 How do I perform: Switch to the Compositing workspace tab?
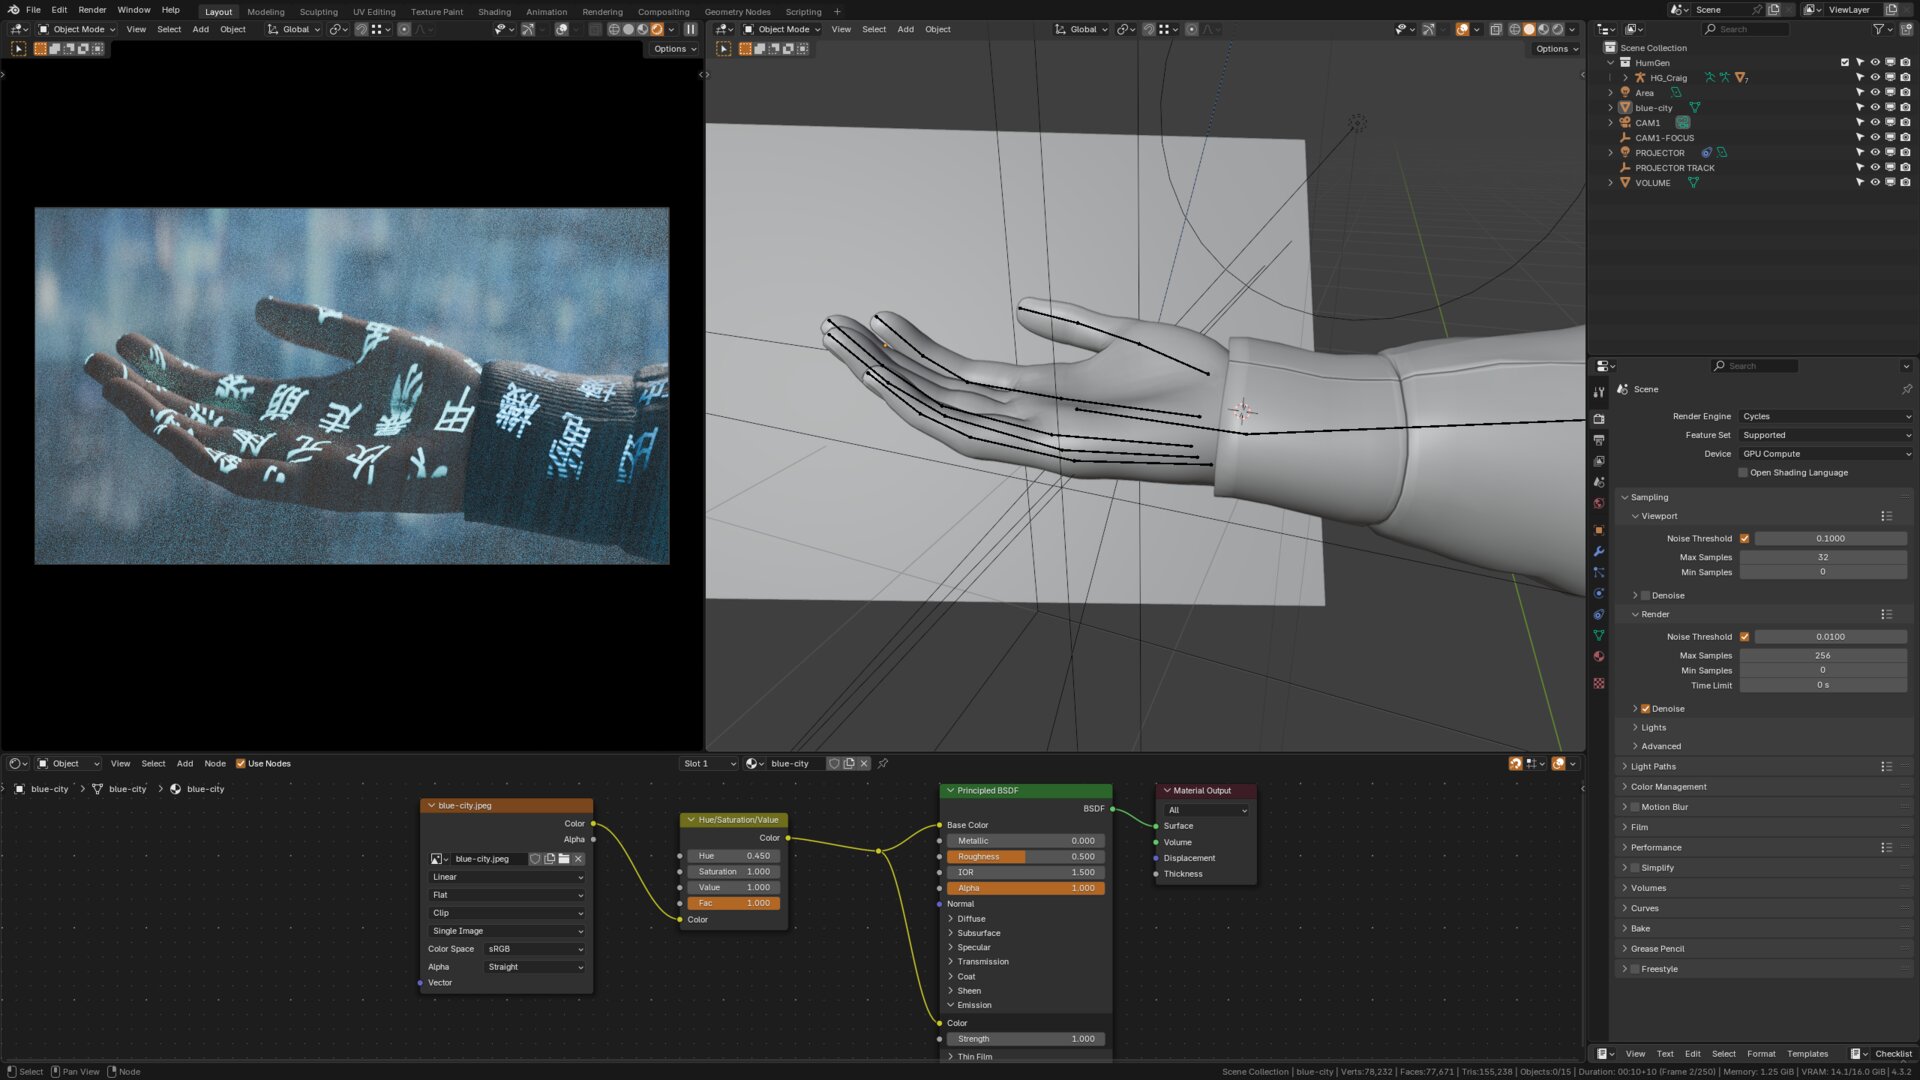tap(663, 12)
